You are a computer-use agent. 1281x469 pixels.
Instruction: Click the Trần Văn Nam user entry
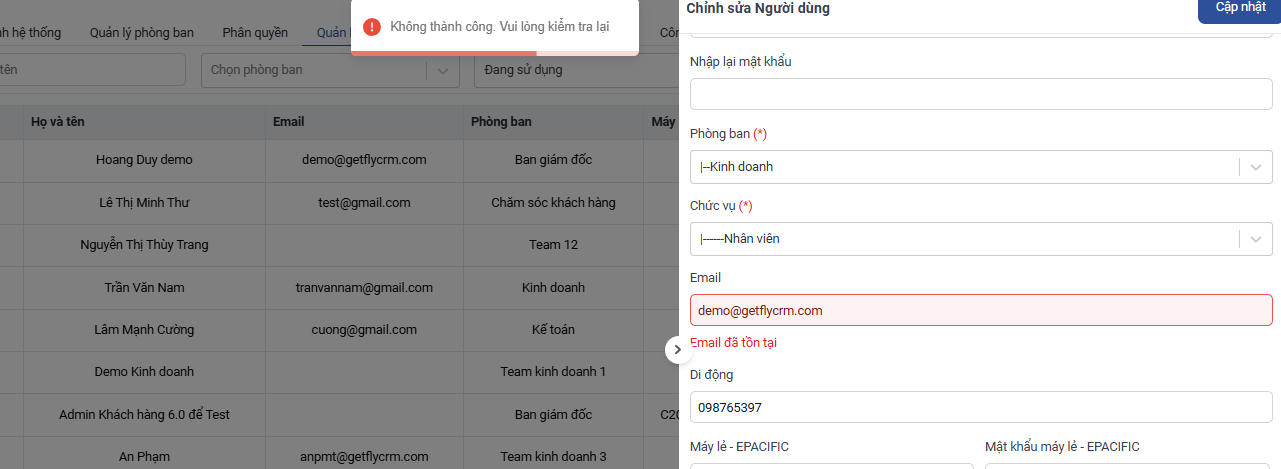click(144, 288)
